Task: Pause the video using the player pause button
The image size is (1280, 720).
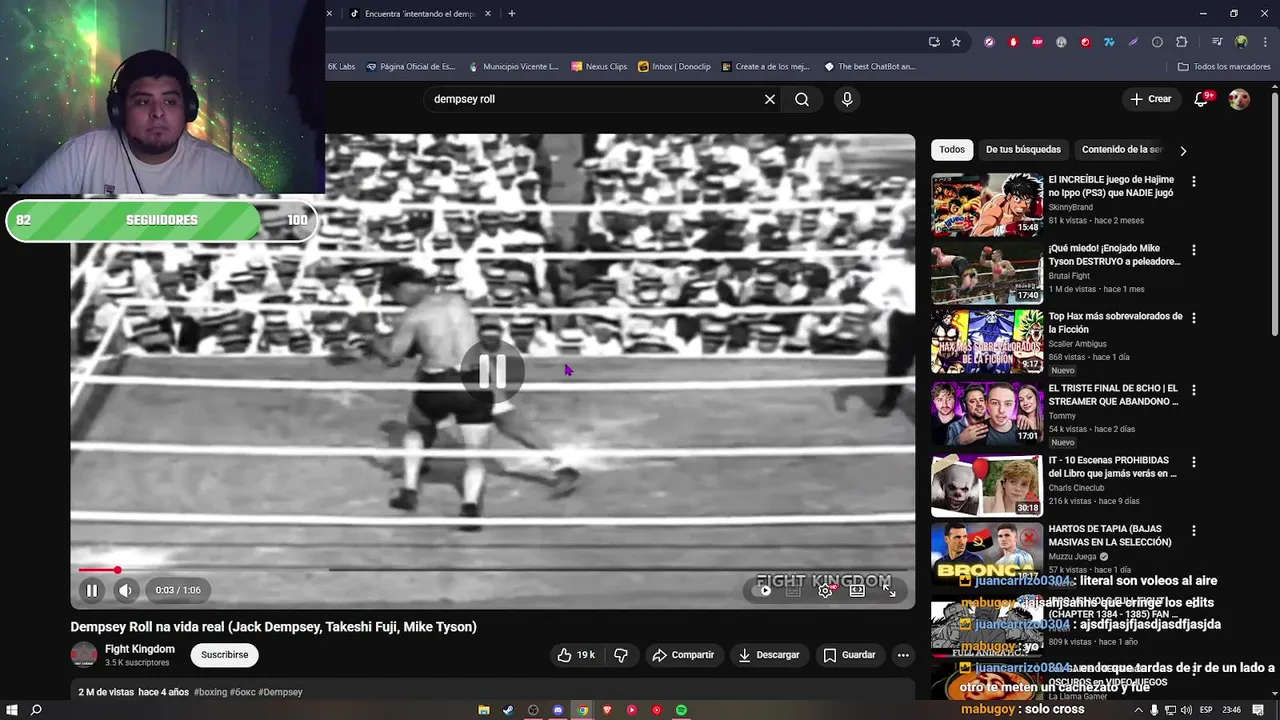Action: 91,590
